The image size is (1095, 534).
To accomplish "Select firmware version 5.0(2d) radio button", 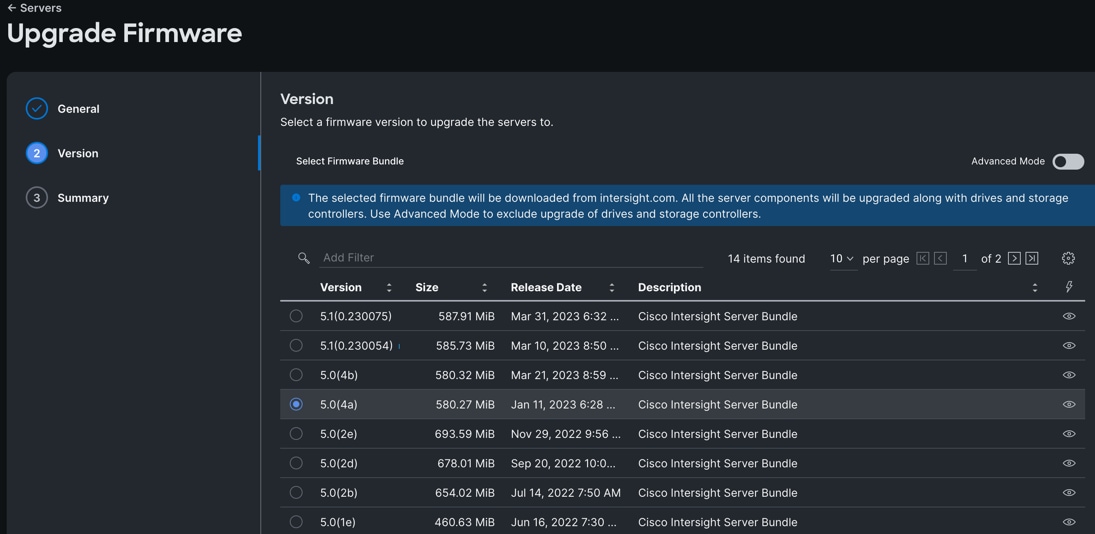I will point(296,463).
